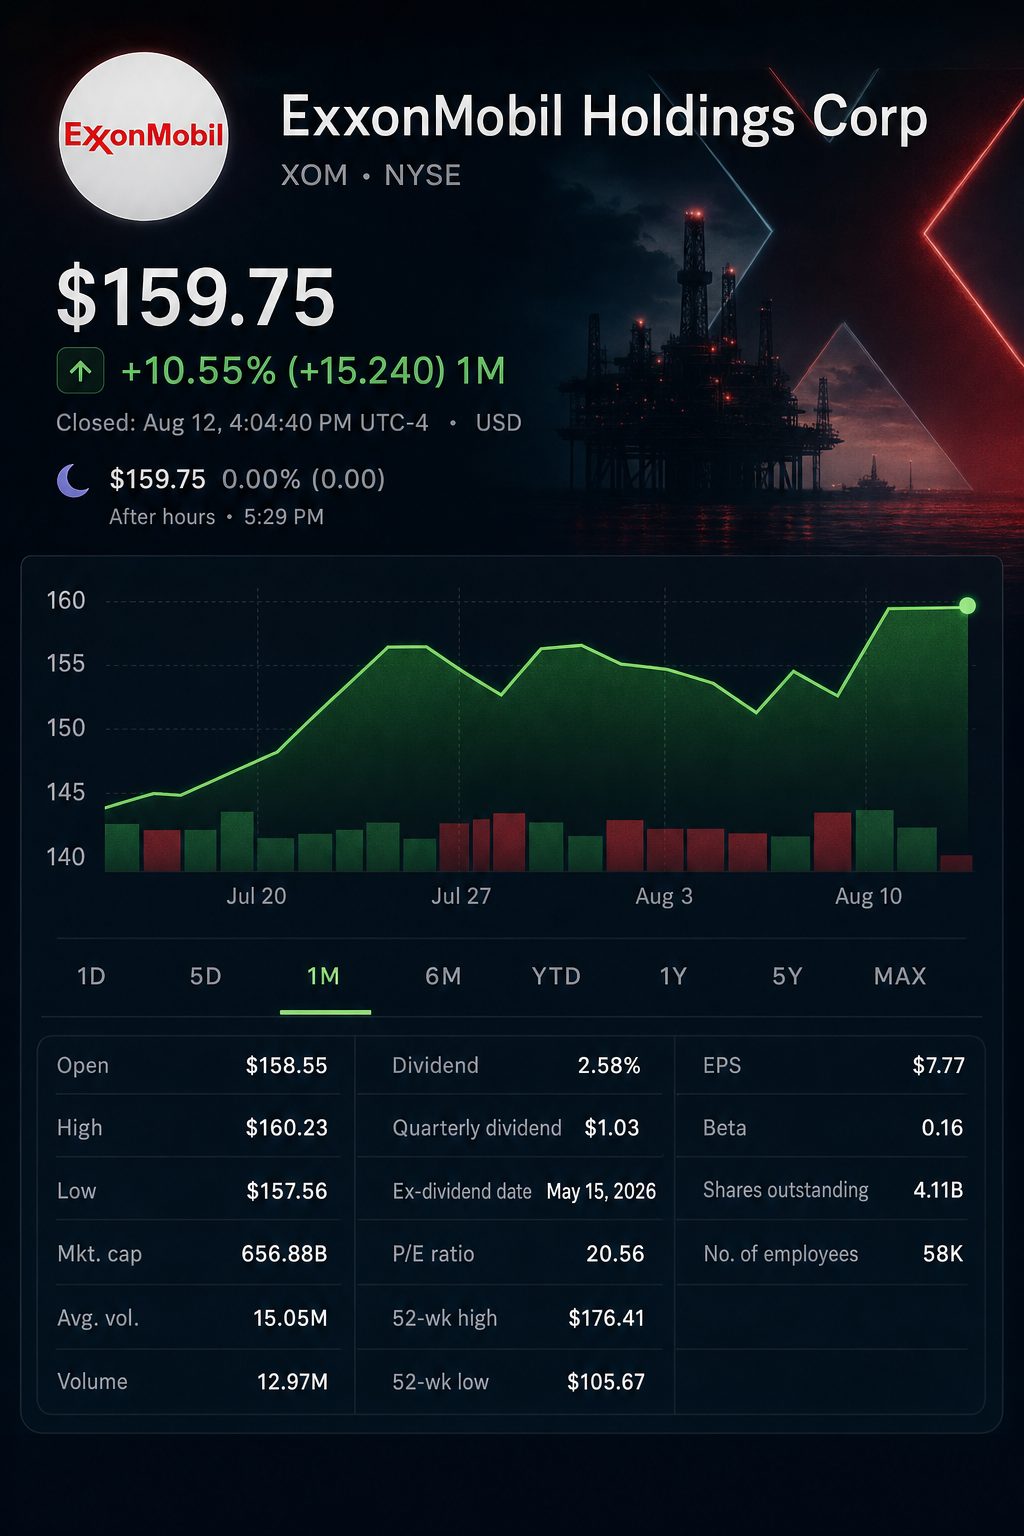Click the After hours 5:29 PM label
This screenshot has height=1536, width=1024.
click(216, 517)
